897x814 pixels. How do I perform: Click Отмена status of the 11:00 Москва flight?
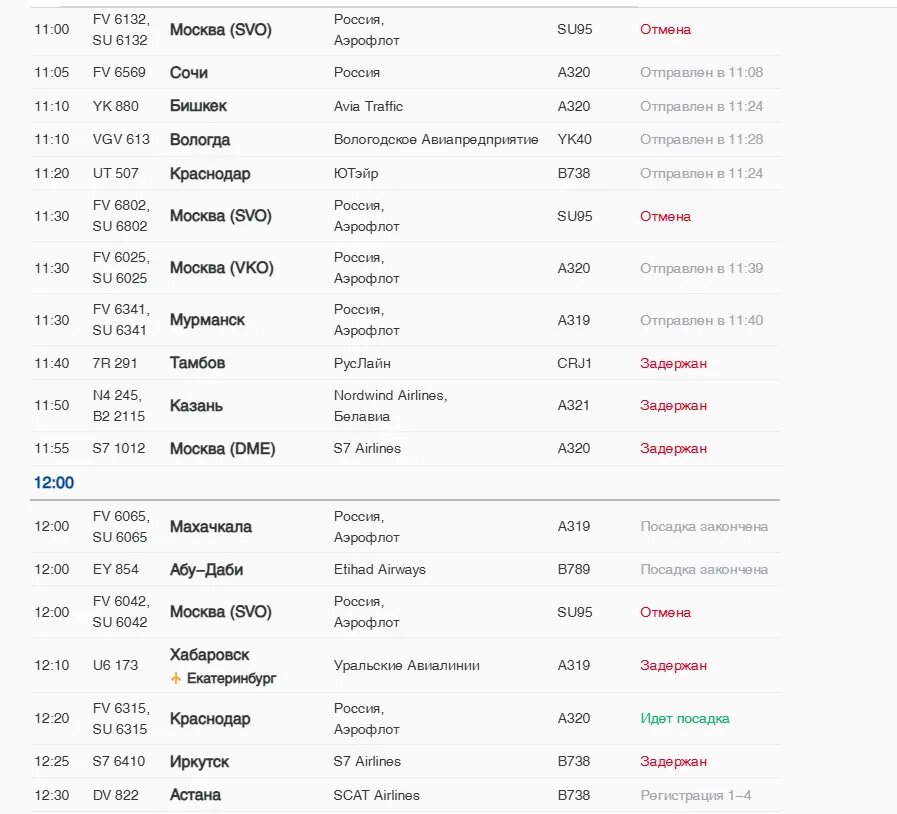pos(665,29)
